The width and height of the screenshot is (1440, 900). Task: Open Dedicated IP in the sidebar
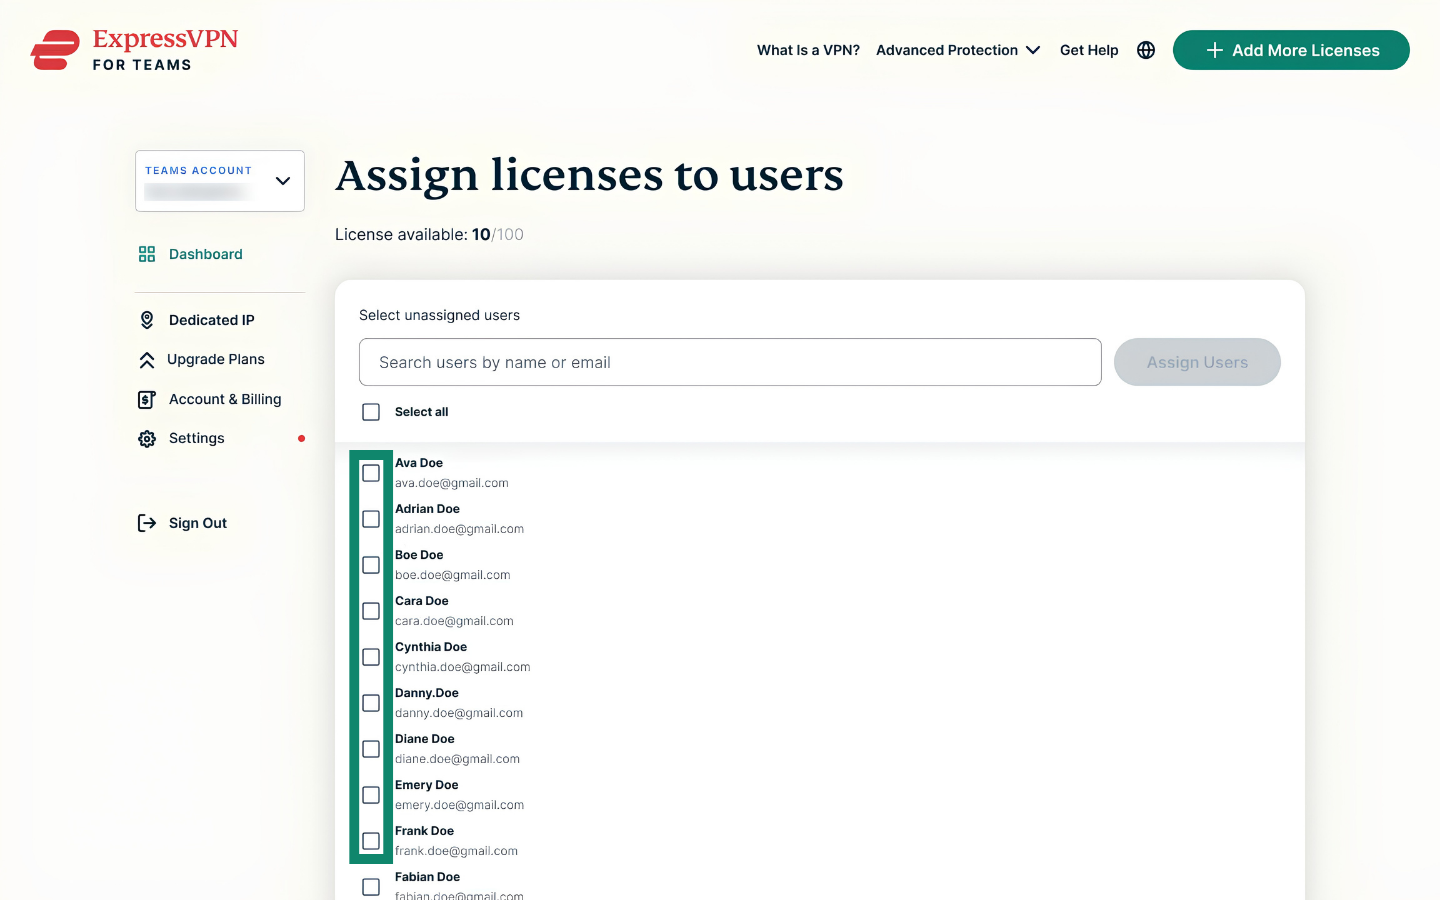coord(212,320)
